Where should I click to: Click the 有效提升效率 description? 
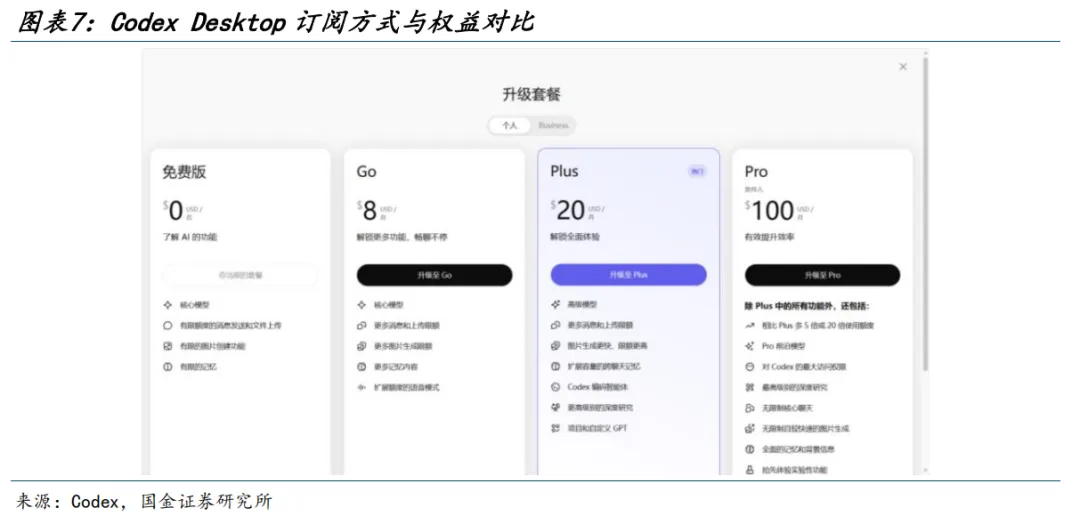(x=769, y=237)
